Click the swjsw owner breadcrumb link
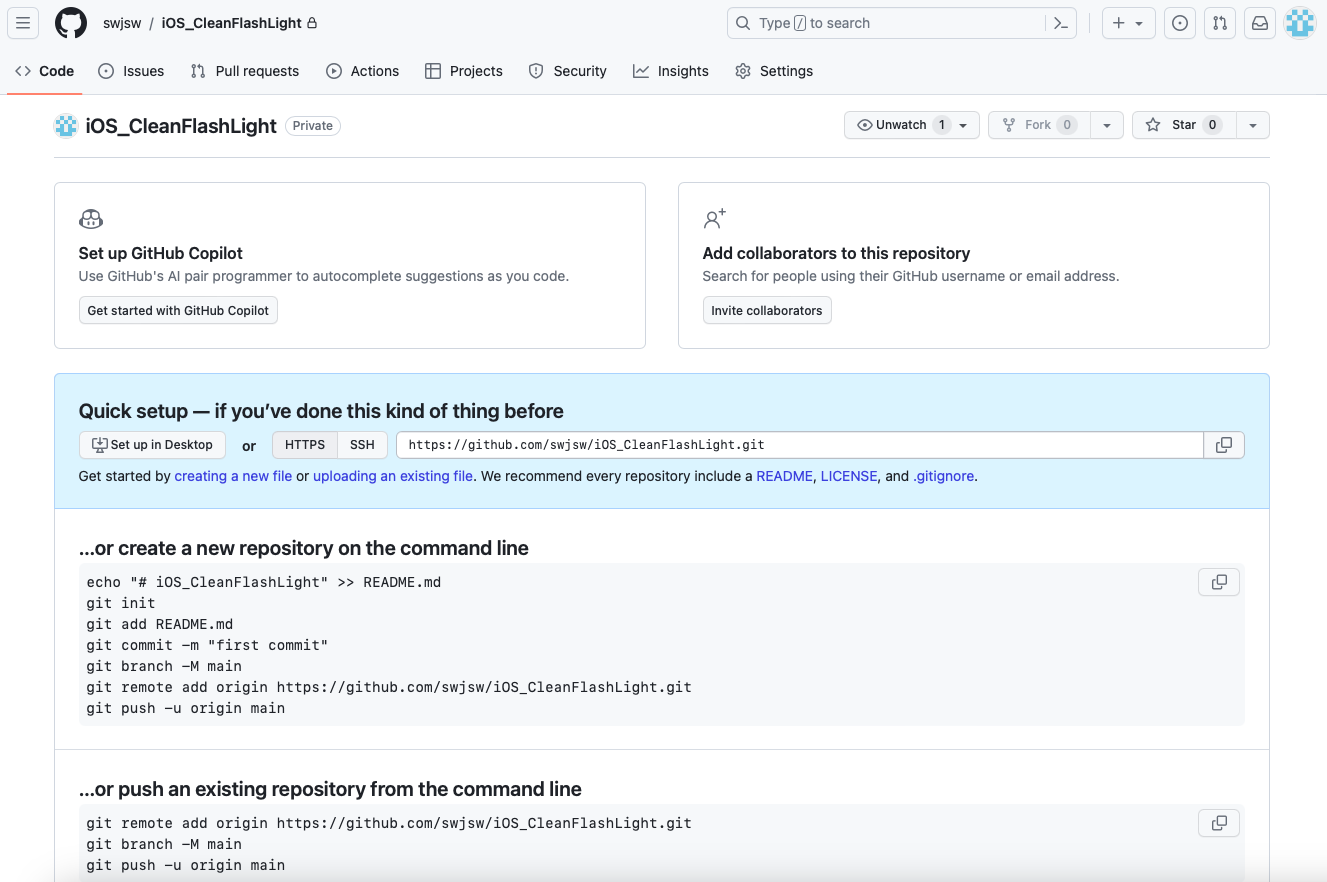The image size is (1327, 882). pyautogui.click(x=122, y=23)
